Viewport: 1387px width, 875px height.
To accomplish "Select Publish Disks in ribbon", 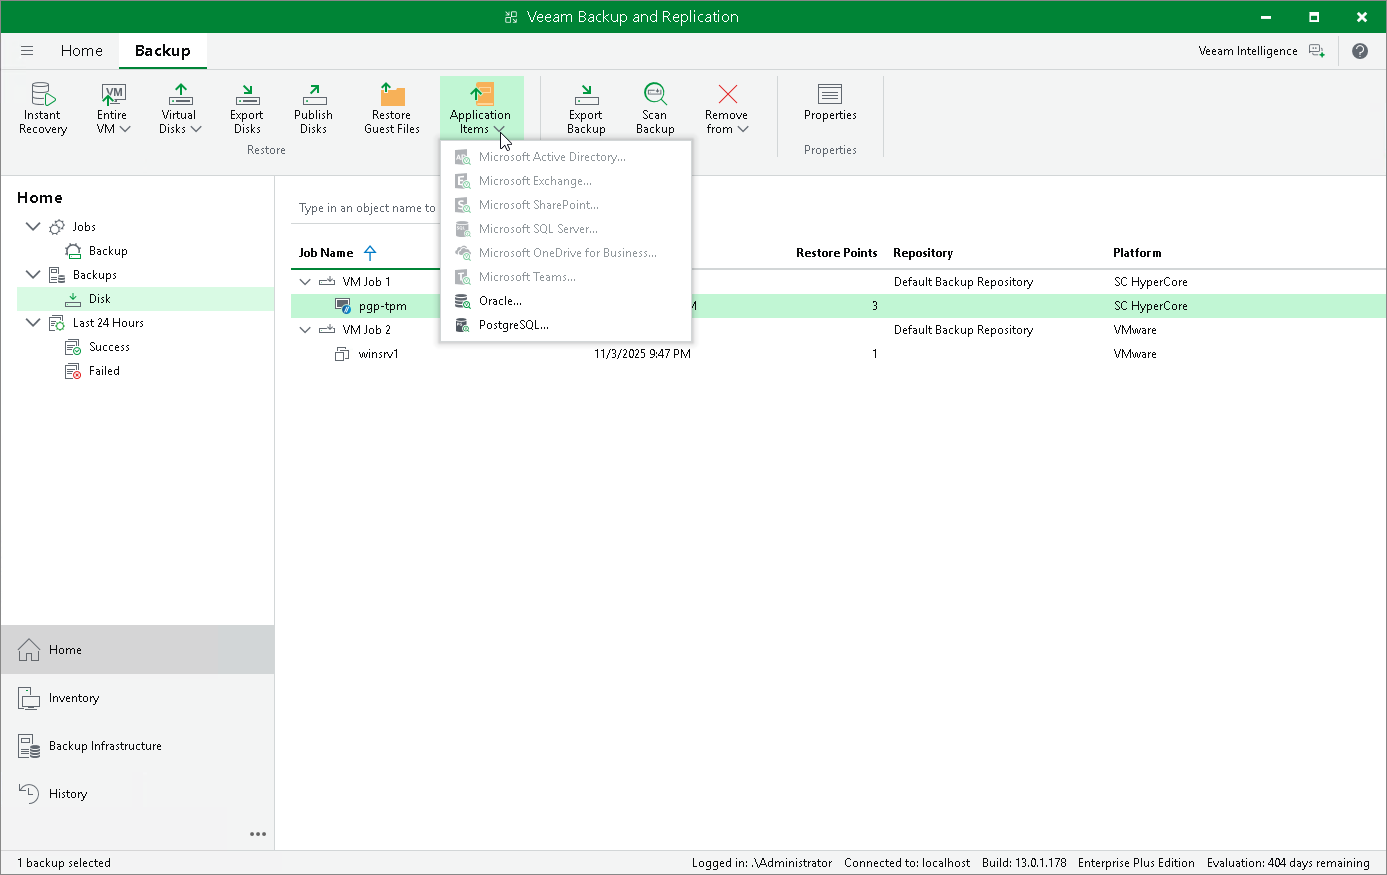I will (x=313, y=109).
